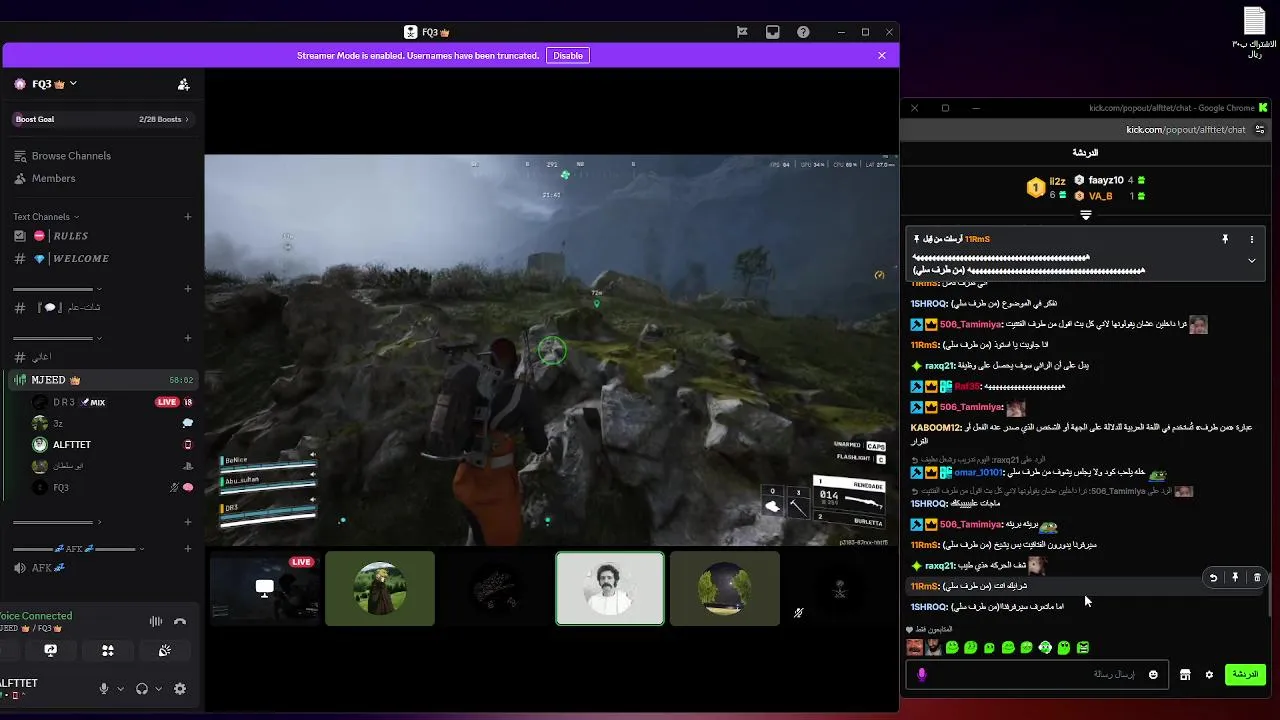The width and height of the screenshot is (1280, 720).
Task: Click the last green emote in quick emotes row
Action: tap(1083, 648)
